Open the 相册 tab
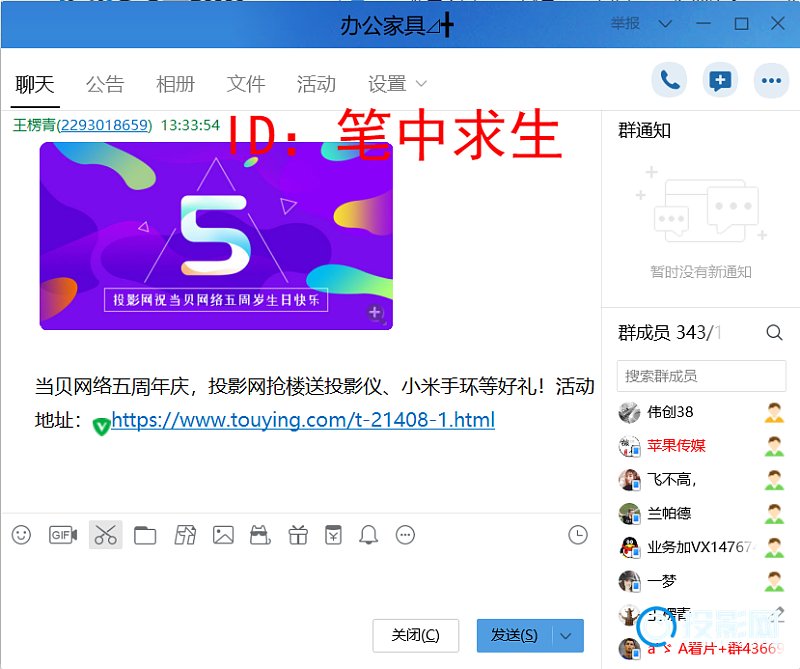800x669 pixels. click(176, 84)
